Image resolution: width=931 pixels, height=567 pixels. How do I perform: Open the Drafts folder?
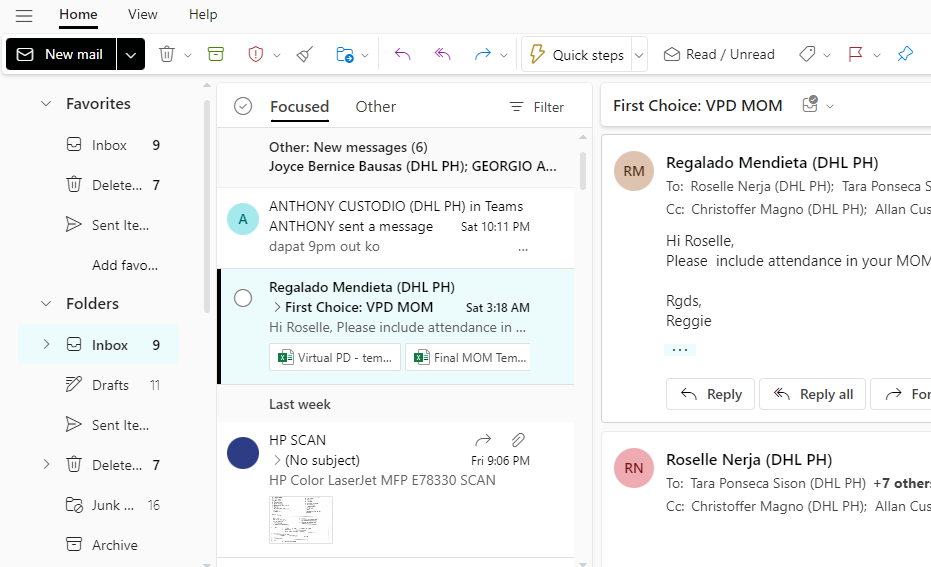[x=110, y=385]
